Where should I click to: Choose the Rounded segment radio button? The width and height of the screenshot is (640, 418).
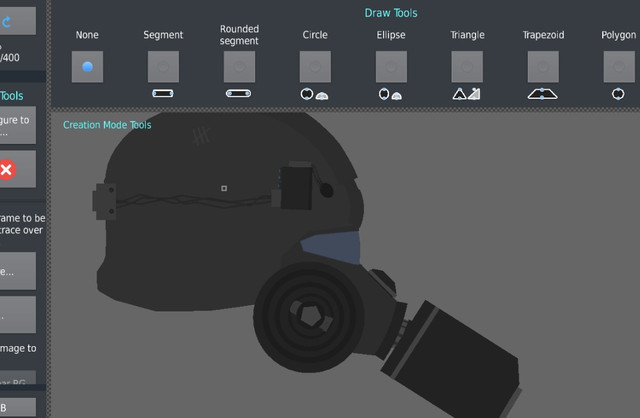tap(239, 67)
